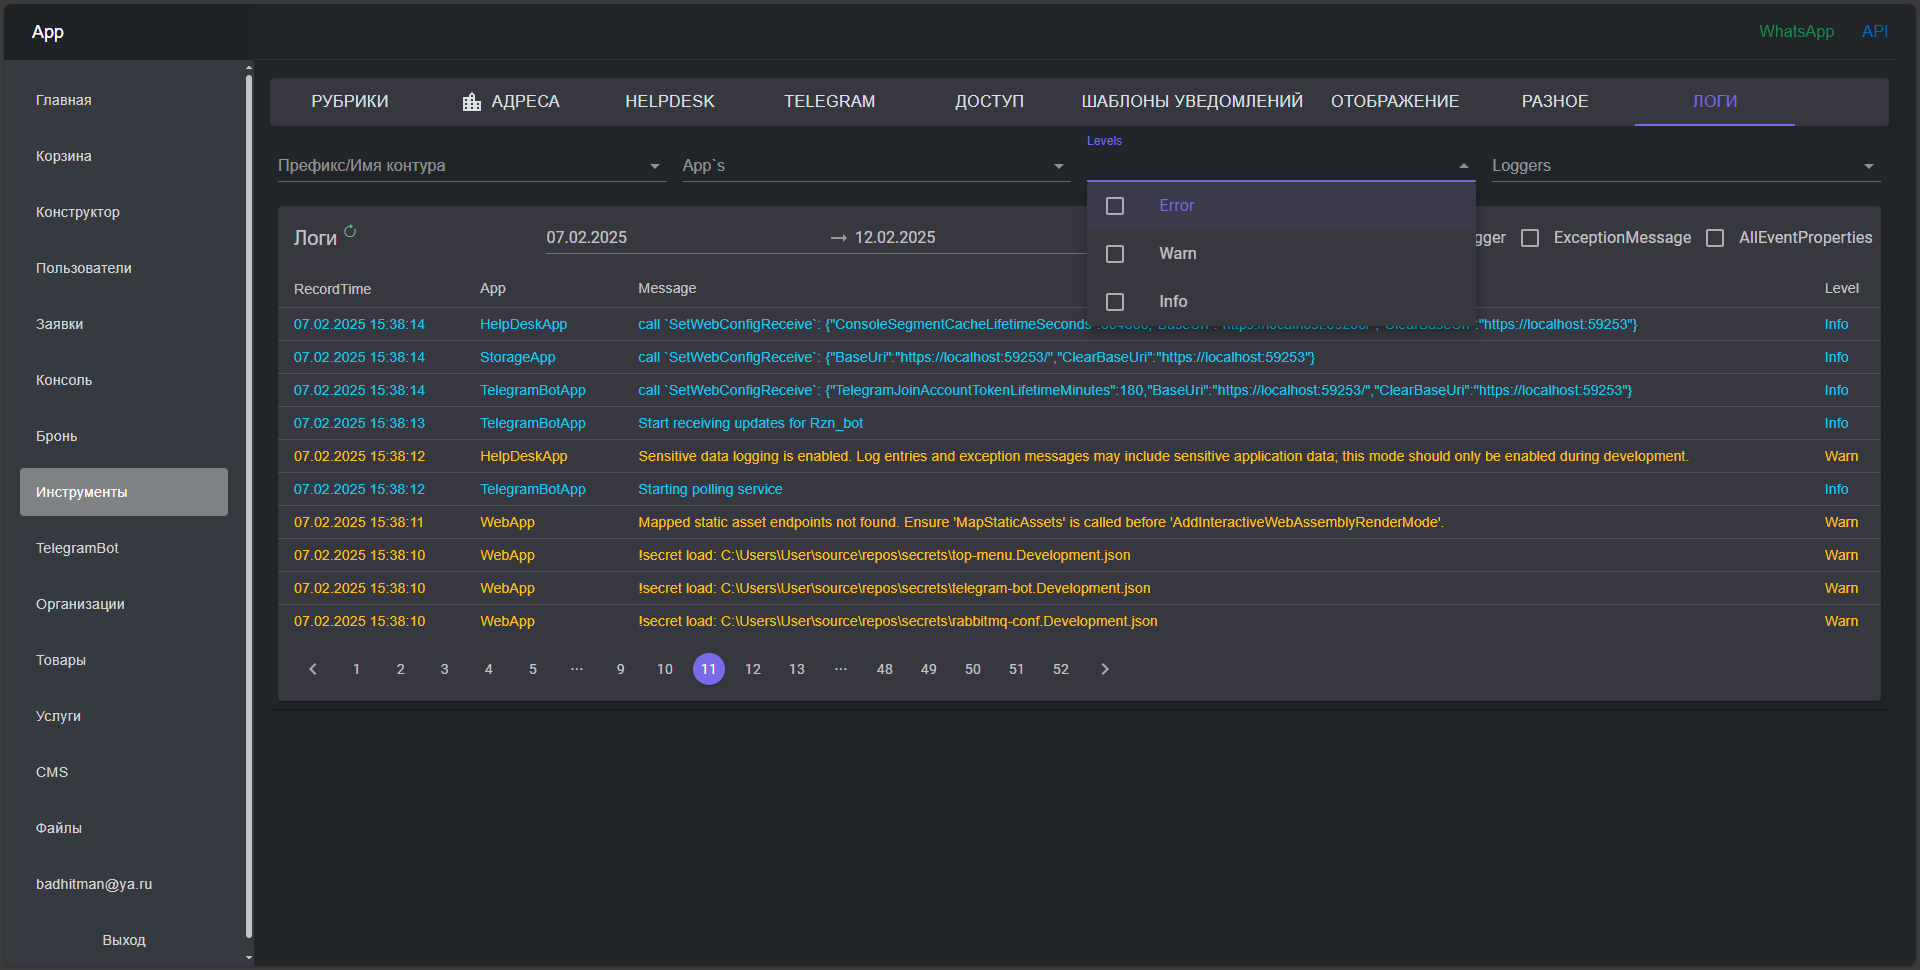Switch to the РУБРИКИ tab
Image resolution: width=1920 pixels, height=970 pixels.
point(350,102)
